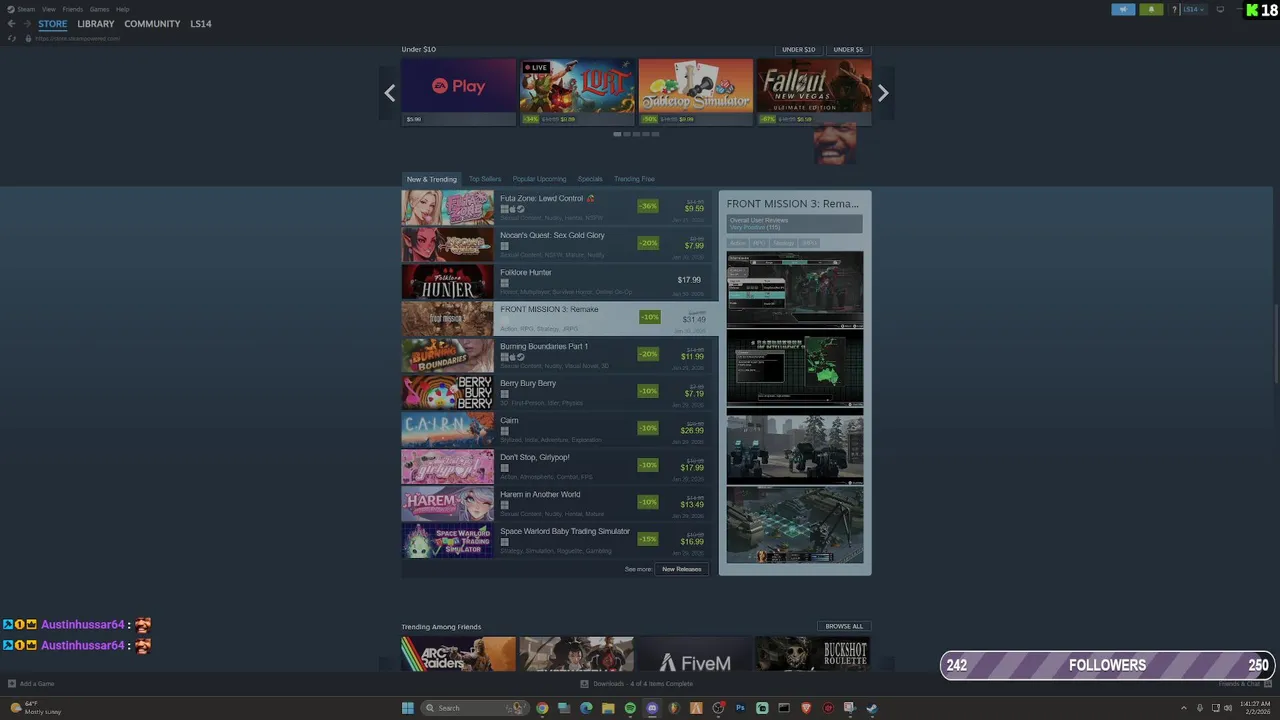Open Spotify from the taskbar

[630, 708]
